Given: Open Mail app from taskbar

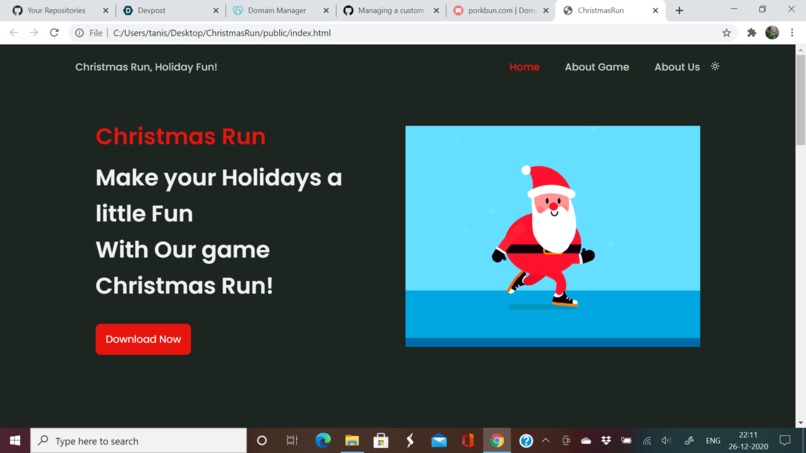Looking at the screenshot, I should click(x=439, y=441).
